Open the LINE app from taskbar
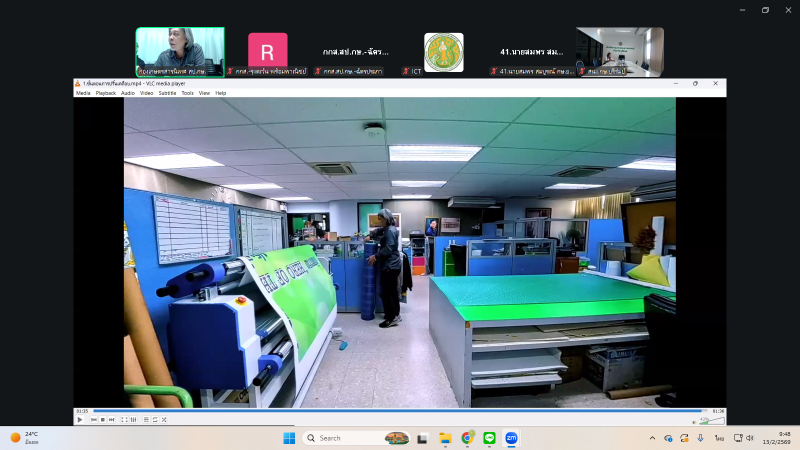 tap(489, 438)
